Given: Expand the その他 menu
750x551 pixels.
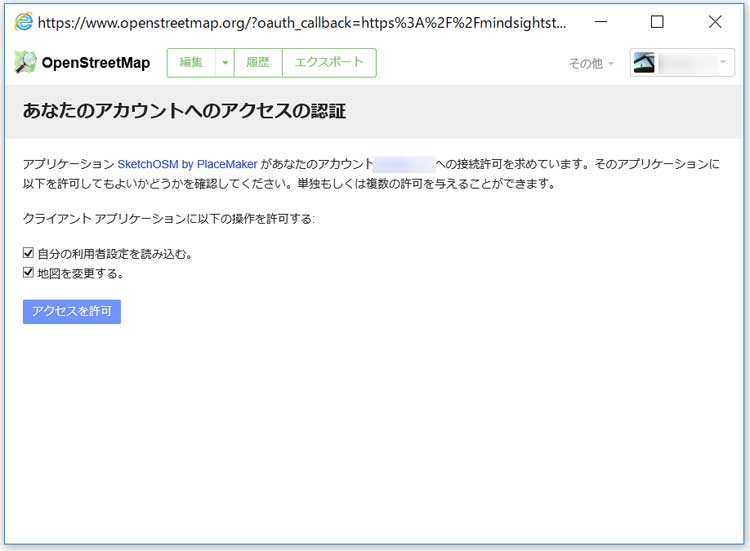Looking at the screenshot, I should [x=591, y=63].
